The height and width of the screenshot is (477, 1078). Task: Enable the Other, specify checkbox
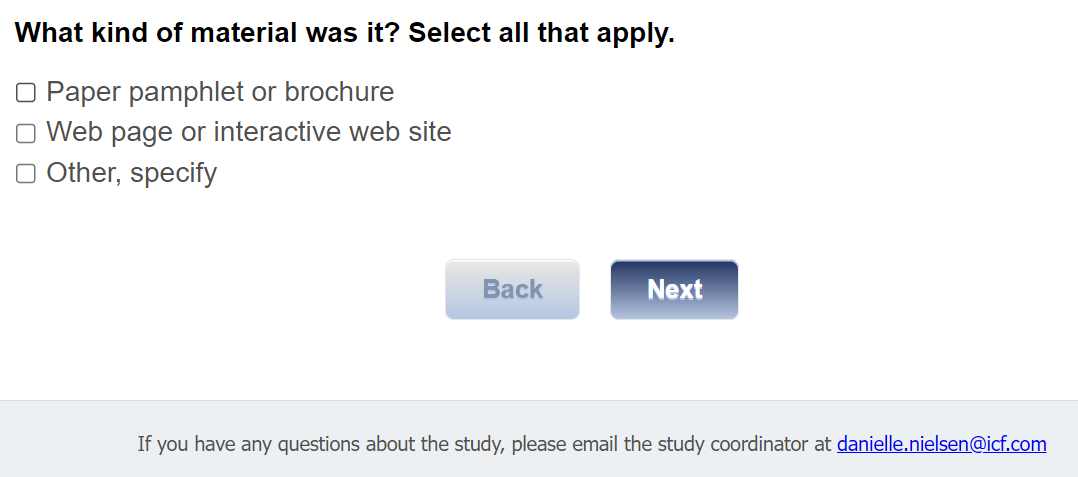pos(26,174)
